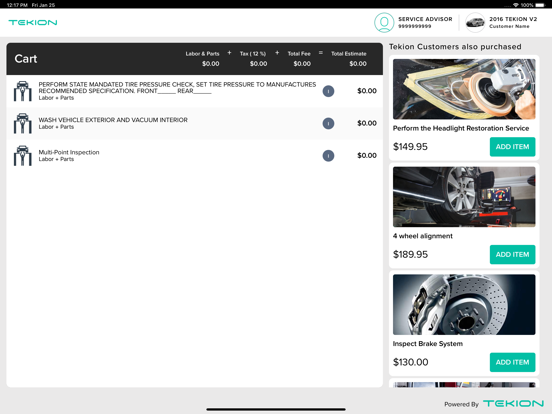This screenshot has width=552, height=414.
Task: Tap the 12:17 PM clock in status bar
Action: 17,5
